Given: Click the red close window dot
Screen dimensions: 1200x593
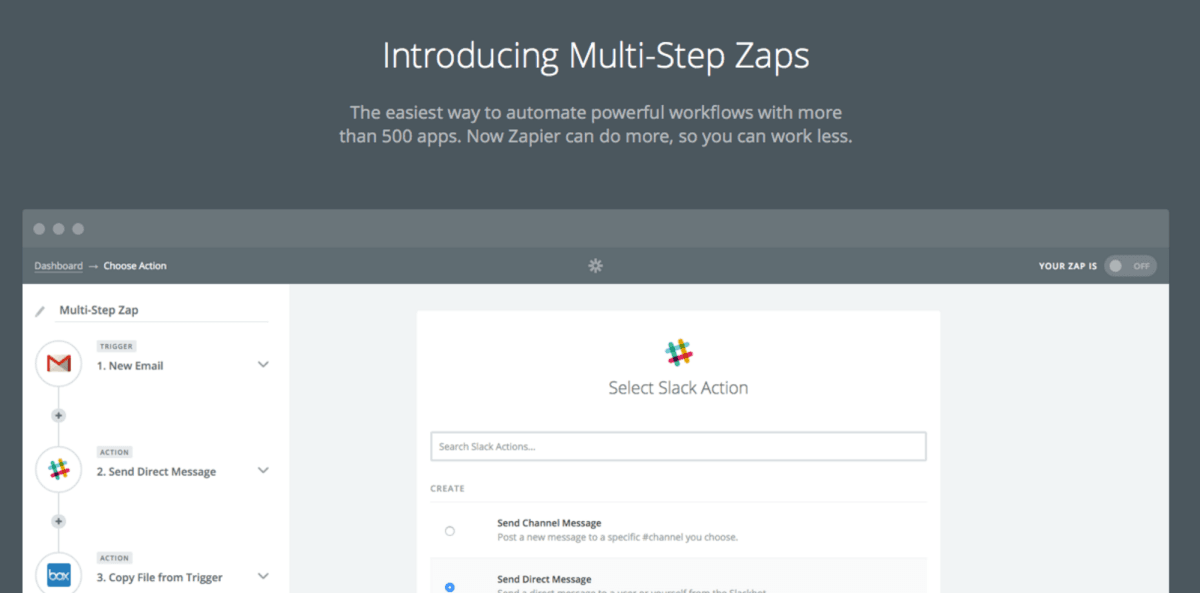Looking at the screenshot, I should (x=39, y=229).
